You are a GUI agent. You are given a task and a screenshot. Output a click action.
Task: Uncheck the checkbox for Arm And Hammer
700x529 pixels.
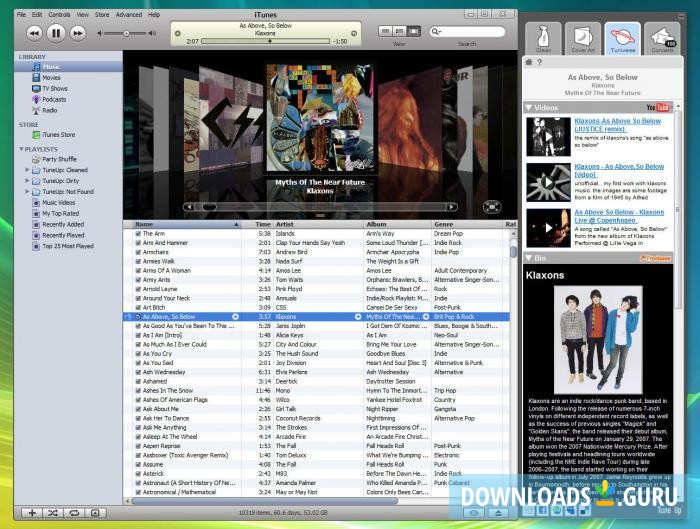point(138,243)
